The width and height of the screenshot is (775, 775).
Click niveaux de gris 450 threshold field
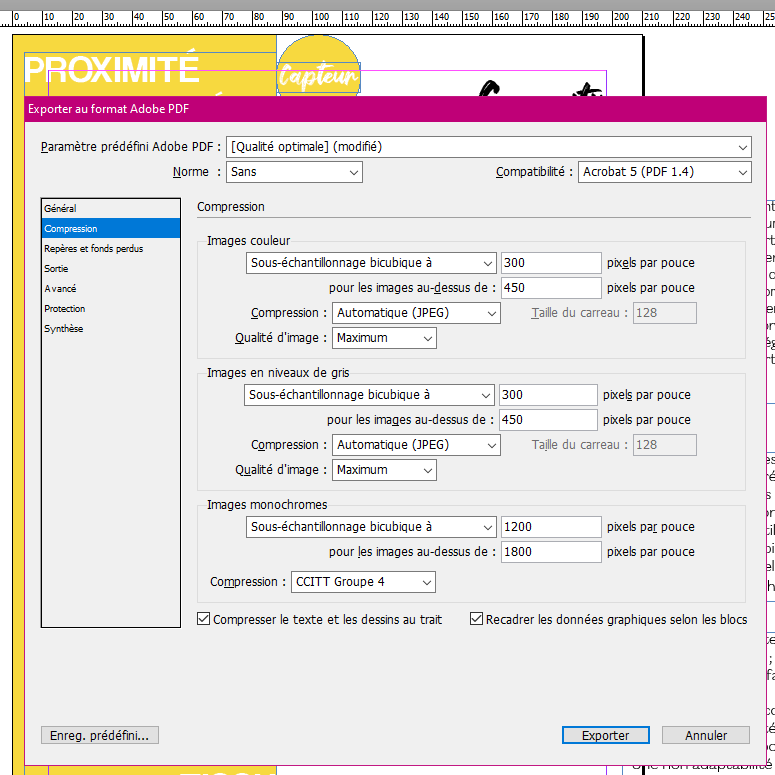click(548, 420)
